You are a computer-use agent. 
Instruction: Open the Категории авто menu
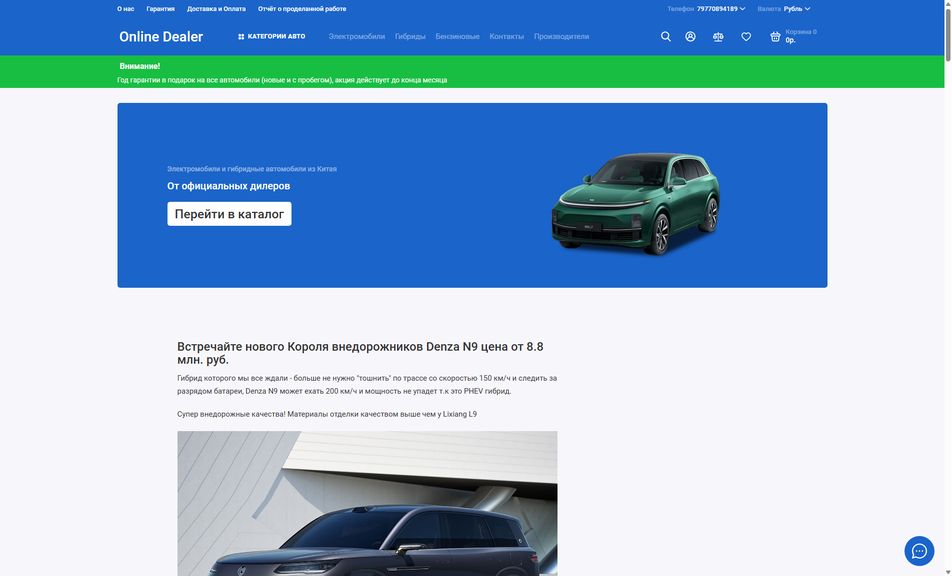(271, 36)
